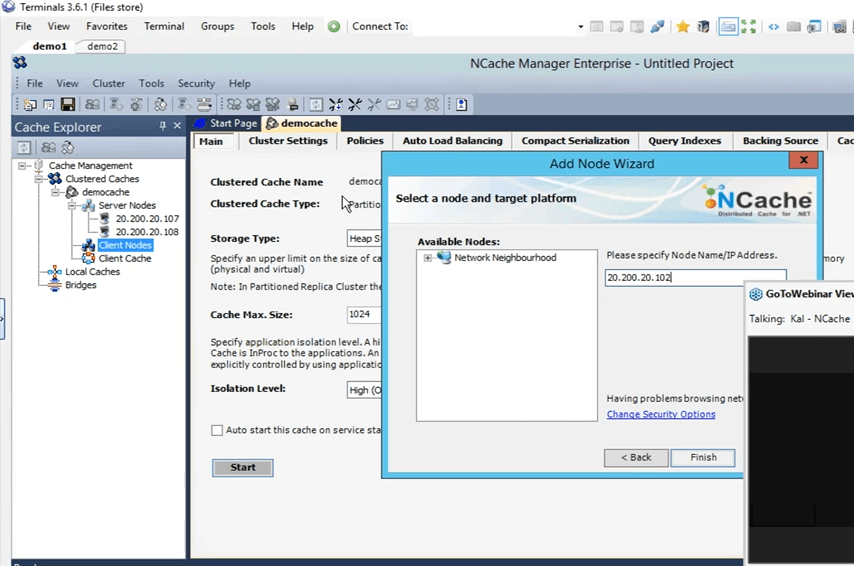
Task: Click the blue connect plug icon in Terminals toolbar
Action: [x=657, y=26]
